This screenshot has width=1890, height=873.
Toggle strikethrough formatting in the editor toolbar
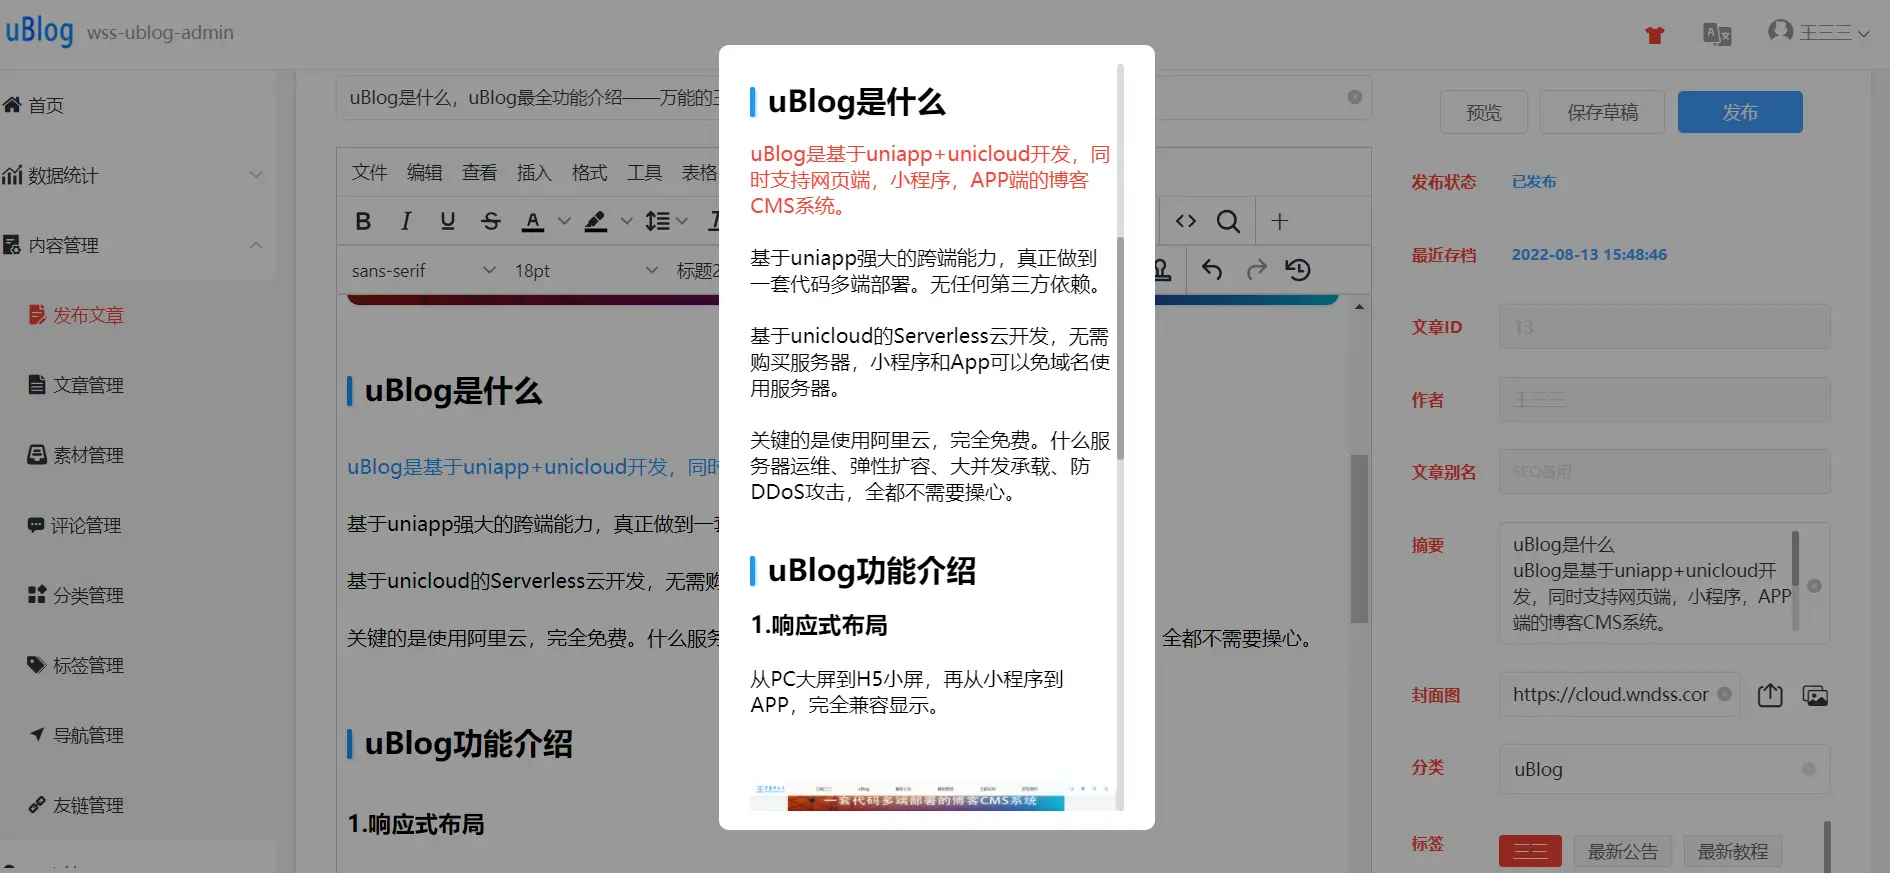coord(490,221)
